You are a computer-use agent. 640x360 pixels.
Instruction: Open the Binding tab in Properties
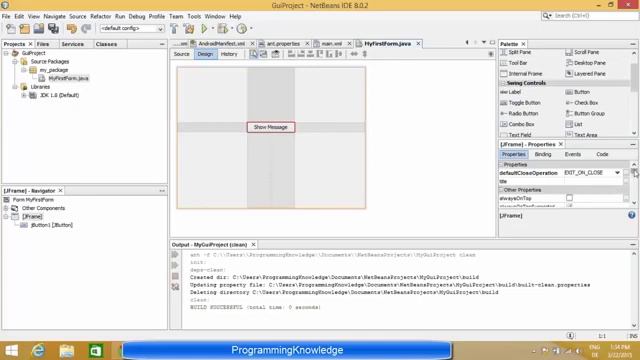coord(543,154)
